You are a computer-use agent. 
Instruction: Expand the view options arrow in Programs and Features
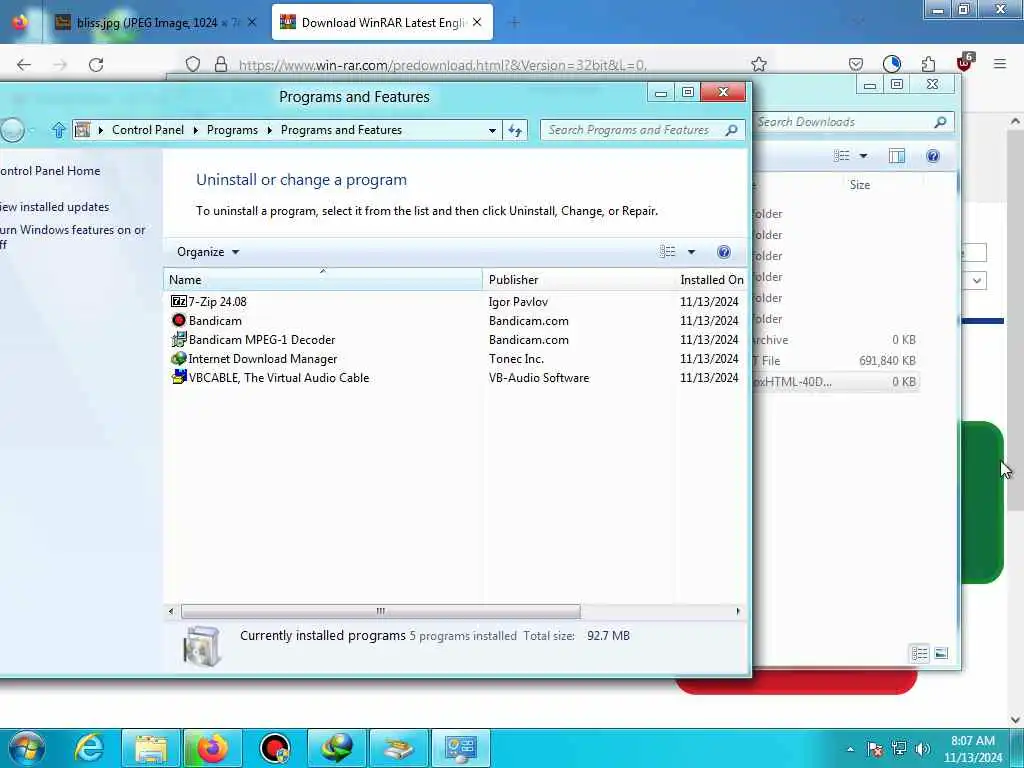[x=692, y=252]
